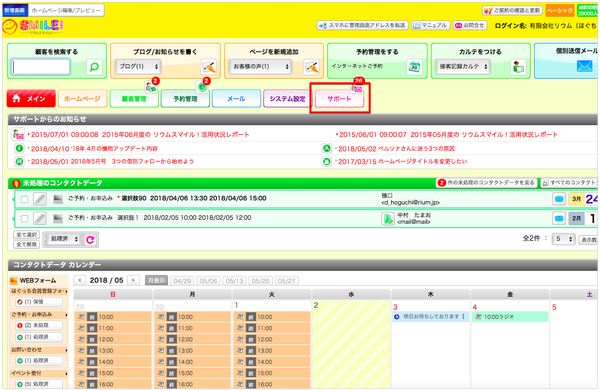This screenshot has width=600, height=391.
Task: Expand the ご予約・お申込み sidebar section
Action: pyautogui.click(x=39, y=315)
